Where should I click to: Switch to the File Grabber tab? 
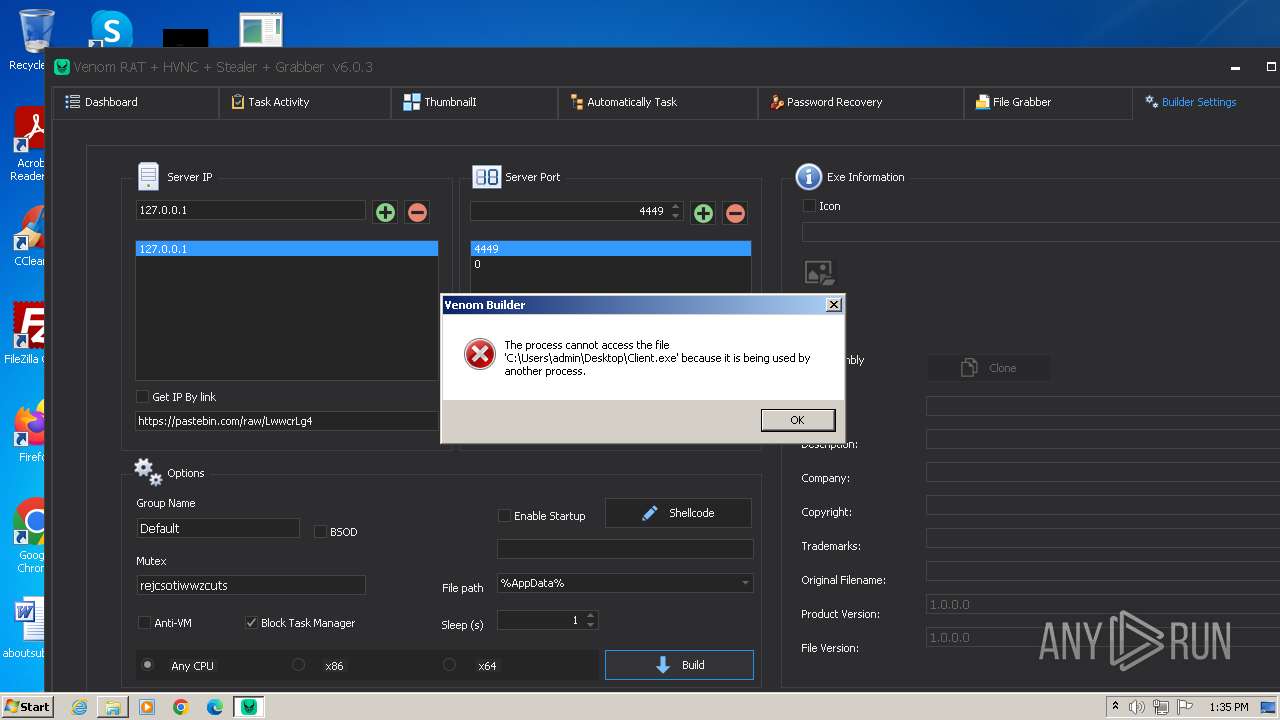click(1048, 102)
